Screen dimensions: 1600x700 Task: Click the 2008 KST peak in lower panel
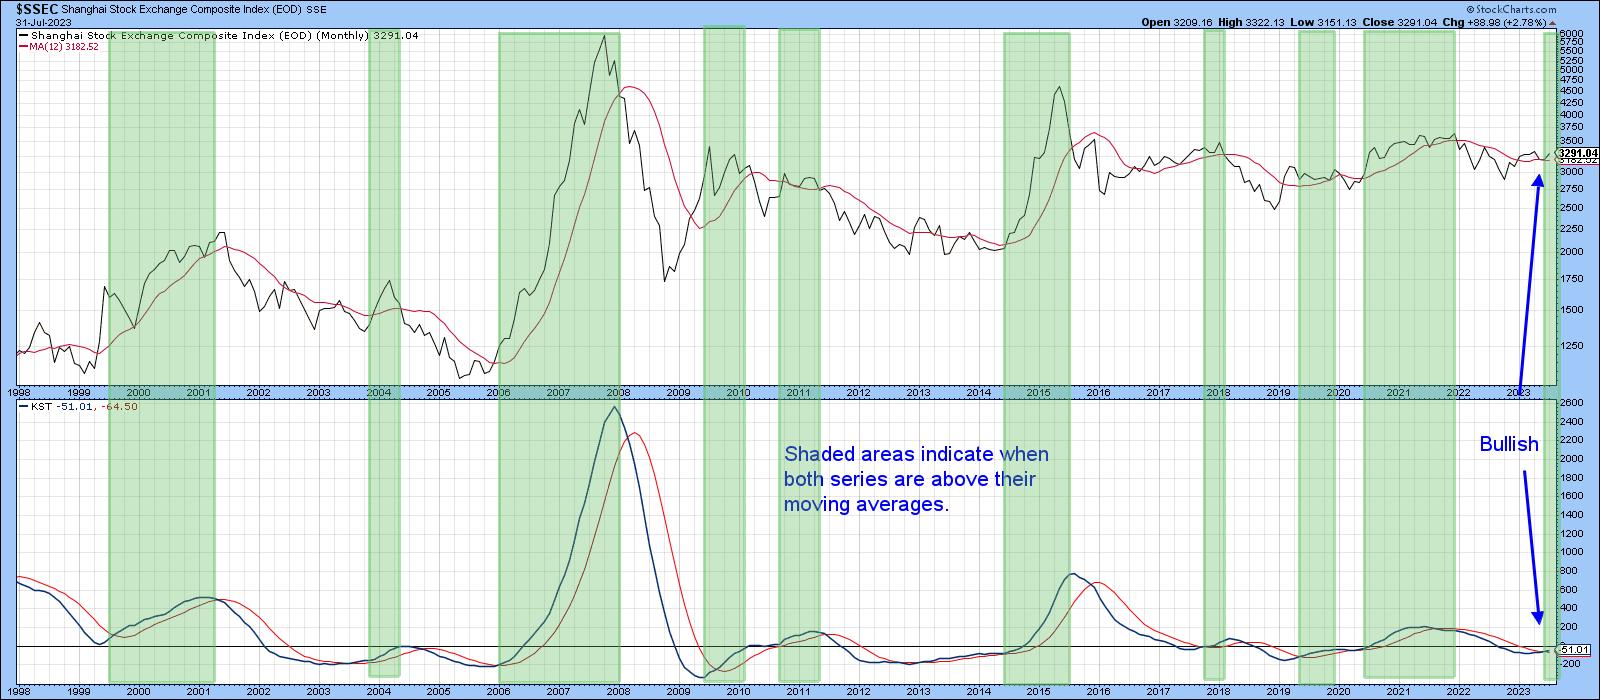(613, 407)
